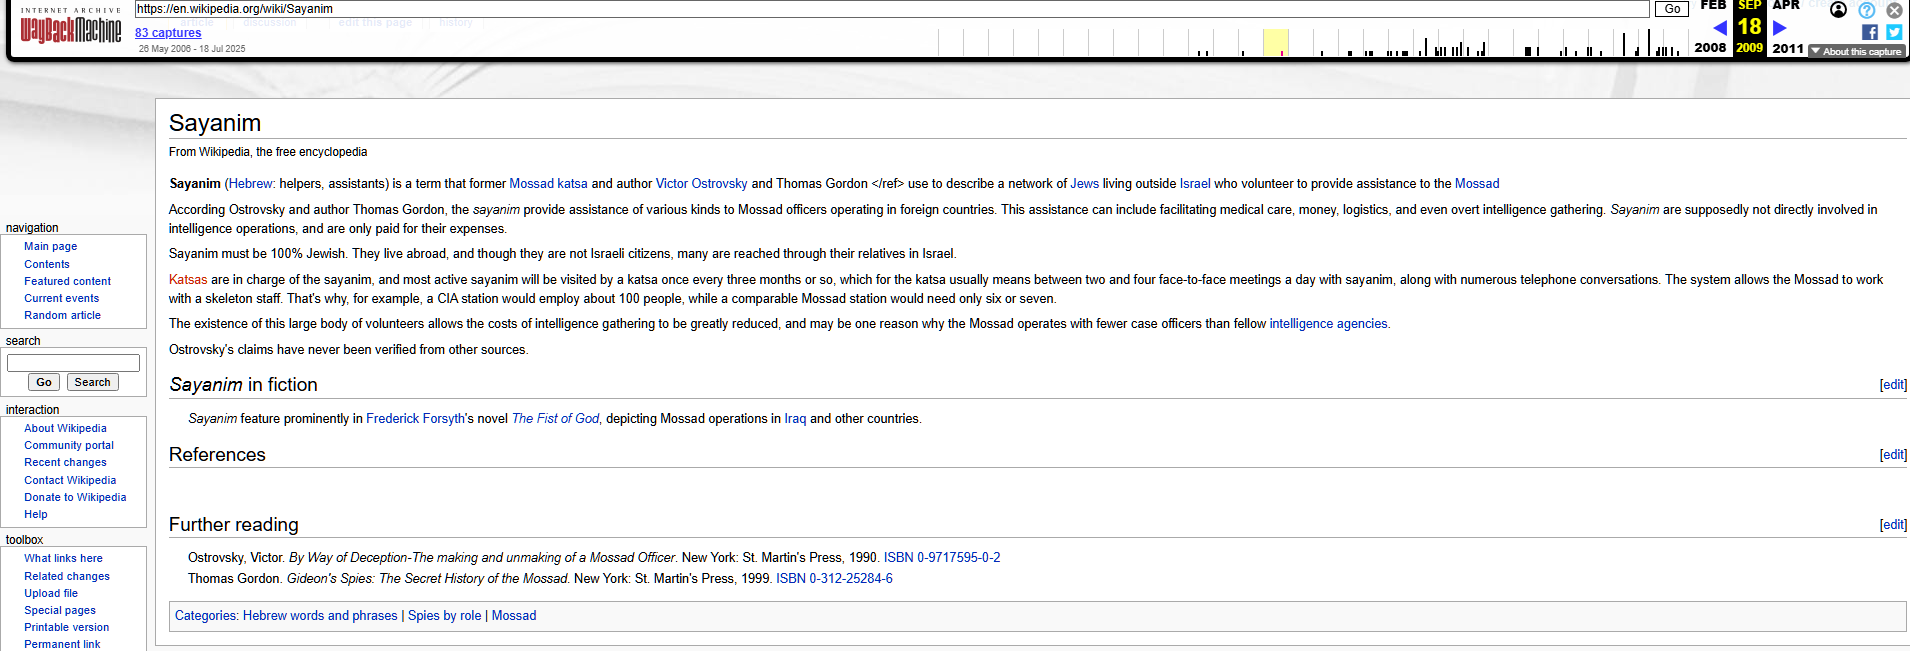The width and height of the screenshot is (1910, 651).
Task: Follow the Hebrew link in intro
Action: coord(250,184)
